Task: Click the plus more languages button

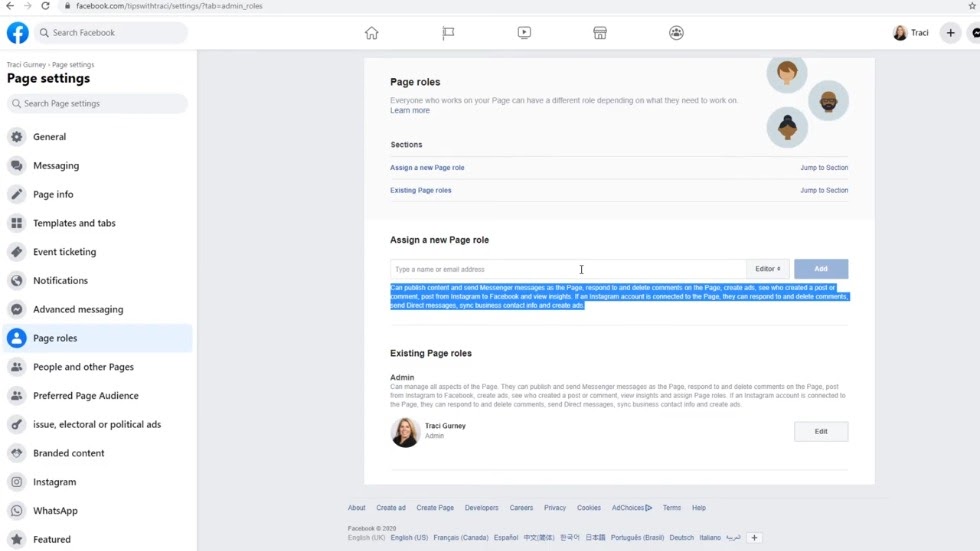Action: point(754,537)
